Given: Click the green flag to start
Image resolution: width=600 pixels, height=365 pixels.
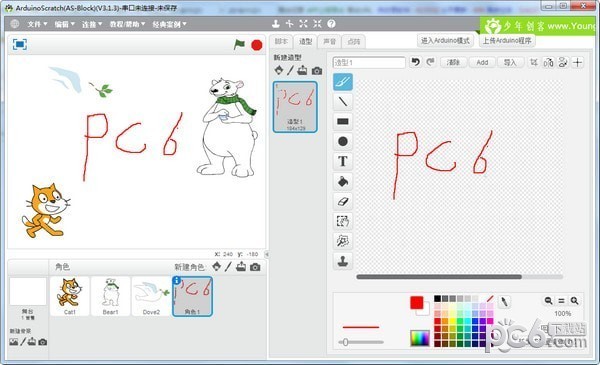Looking at the screenshot, I should click(239, 45).
